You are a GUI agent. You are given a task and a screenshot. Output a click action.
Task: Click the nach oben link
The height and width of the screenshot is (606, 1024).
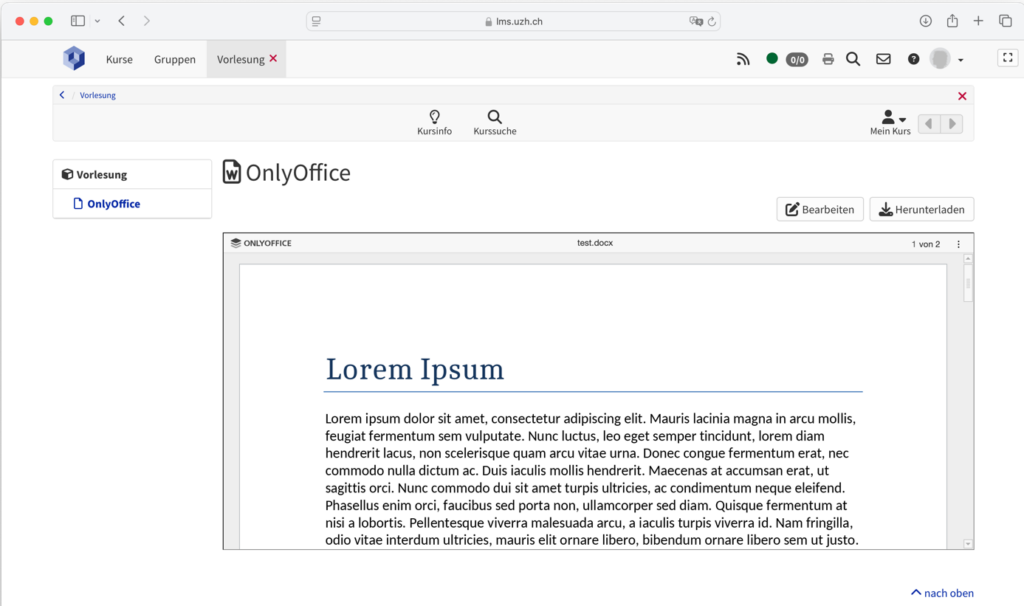click(x=941, y=592)
